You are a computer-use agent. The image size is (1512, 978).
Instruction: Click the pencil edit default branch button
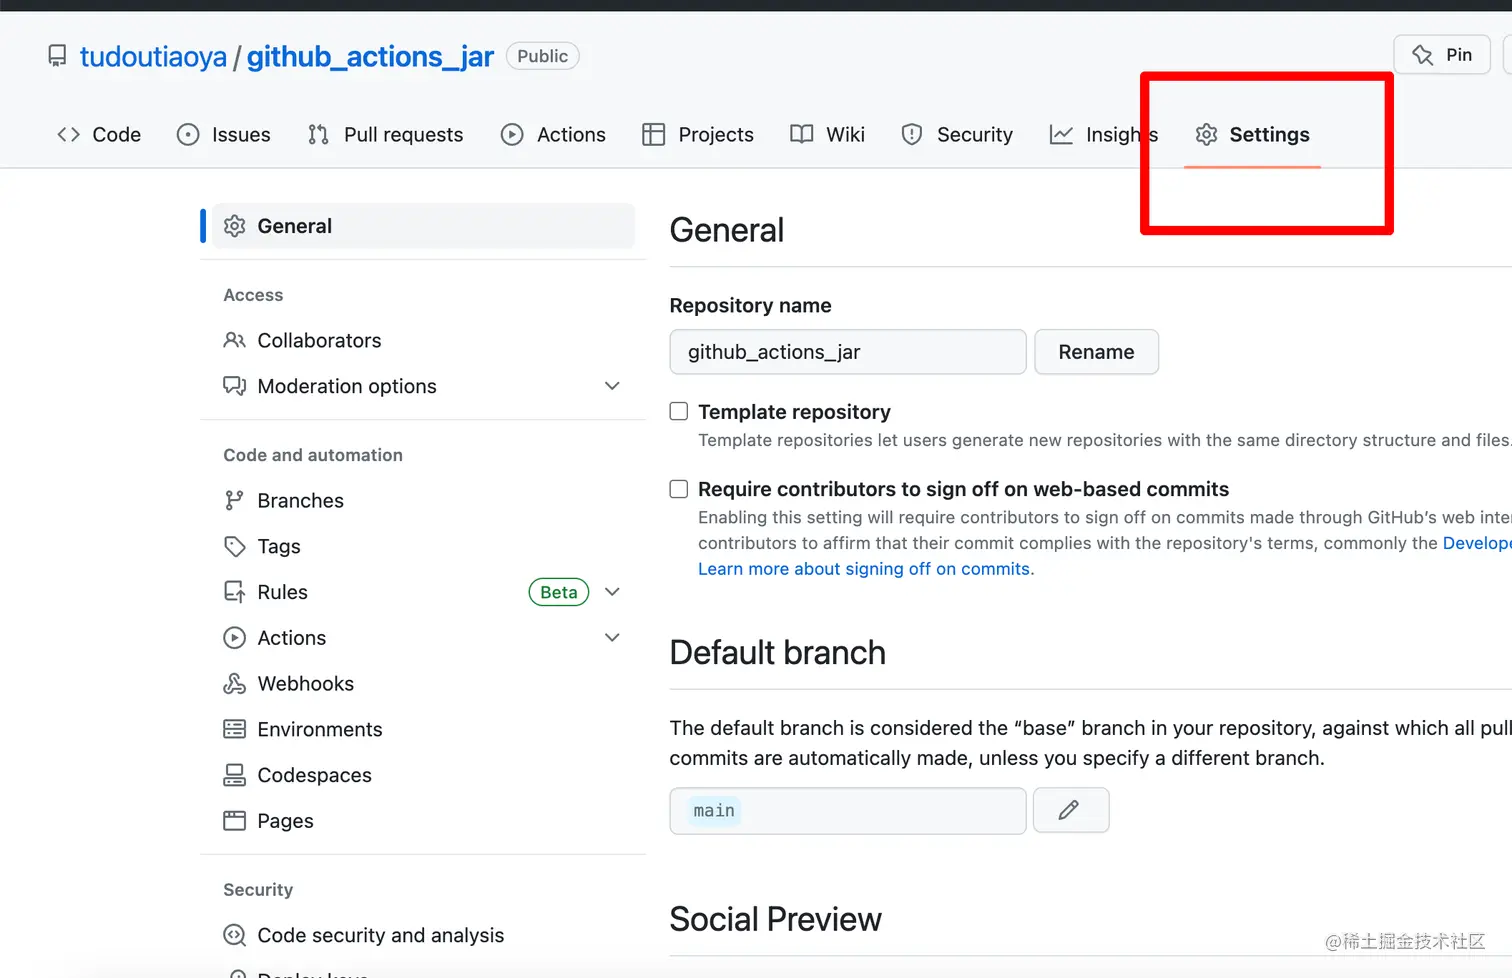pyautogui.click(x=1070, y=811)
